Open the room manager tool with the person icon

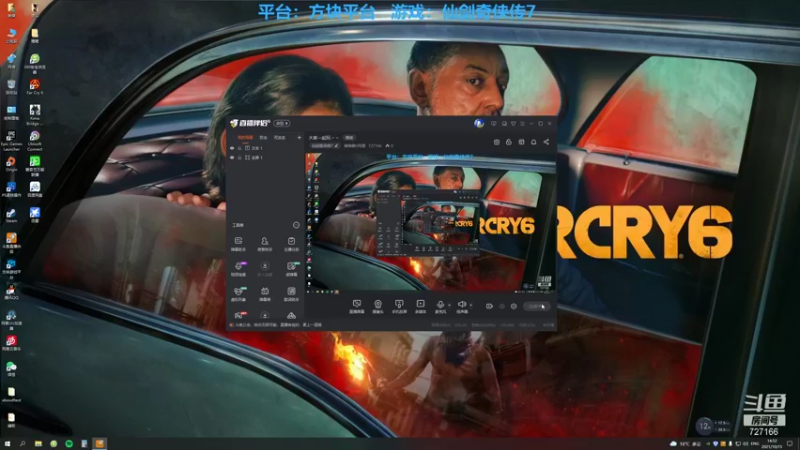265,244
